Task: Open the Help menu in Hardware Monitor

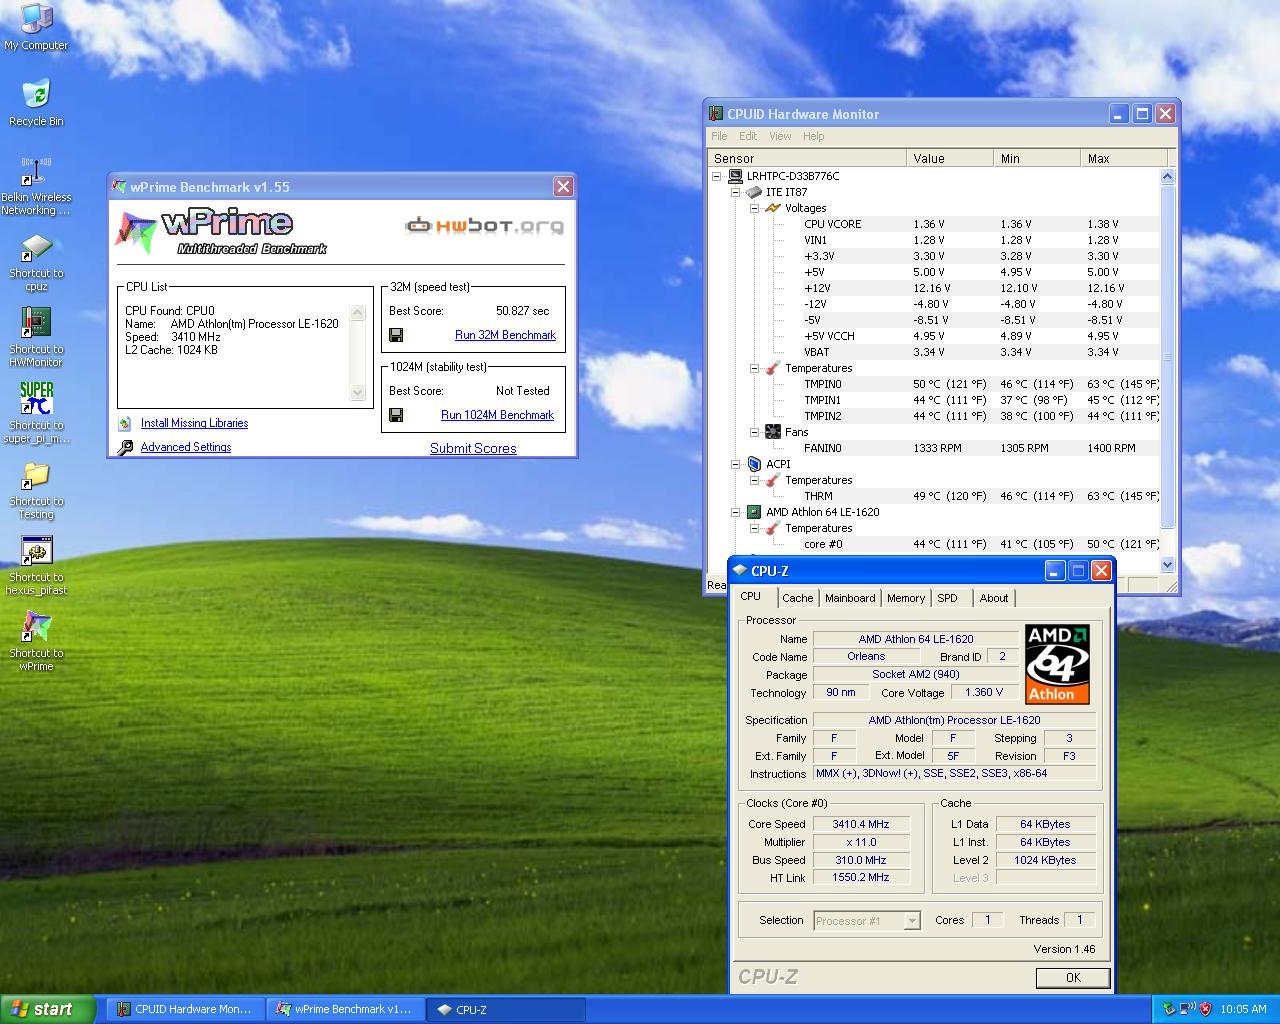Action: coord(814,136)
